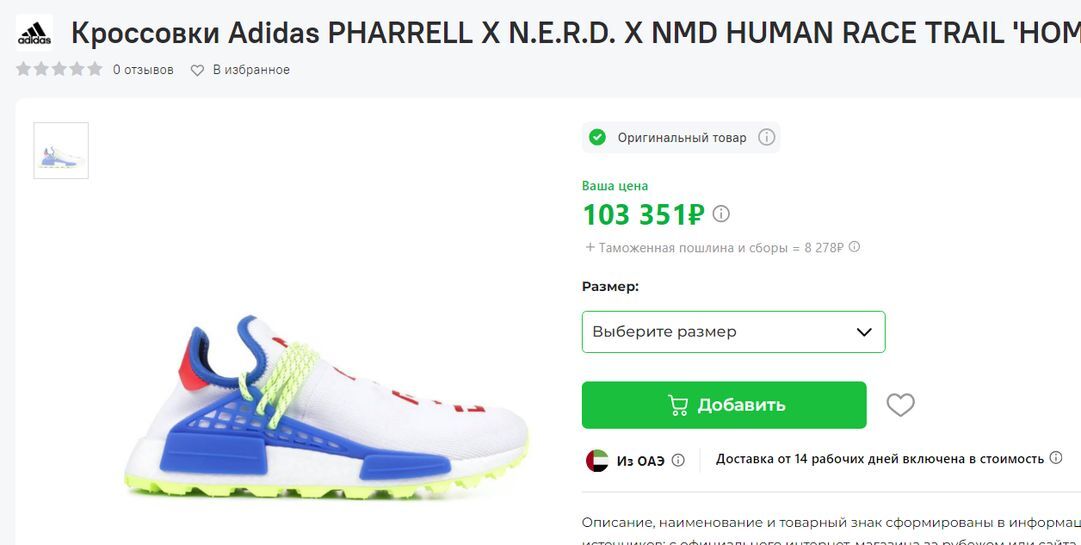This screenshot has width=1081, height=545.
Task: Expand the Выберите размер dropdown
Action: pyautogui.click(x=734, y=332)
